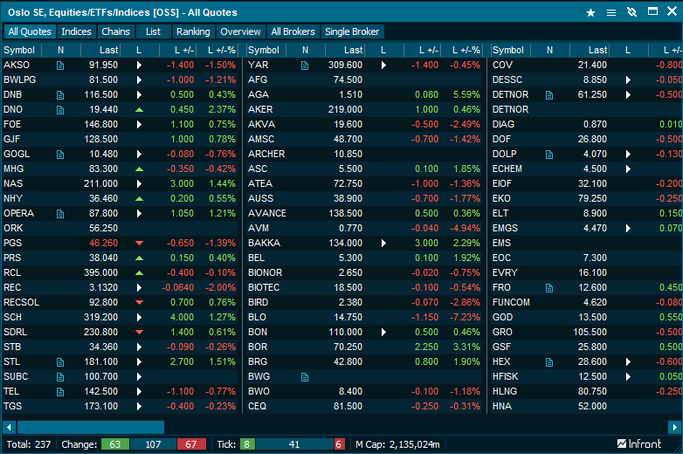Sort by second Symbol column header
Screen dimensions: 683x454
tap(266, 50)
